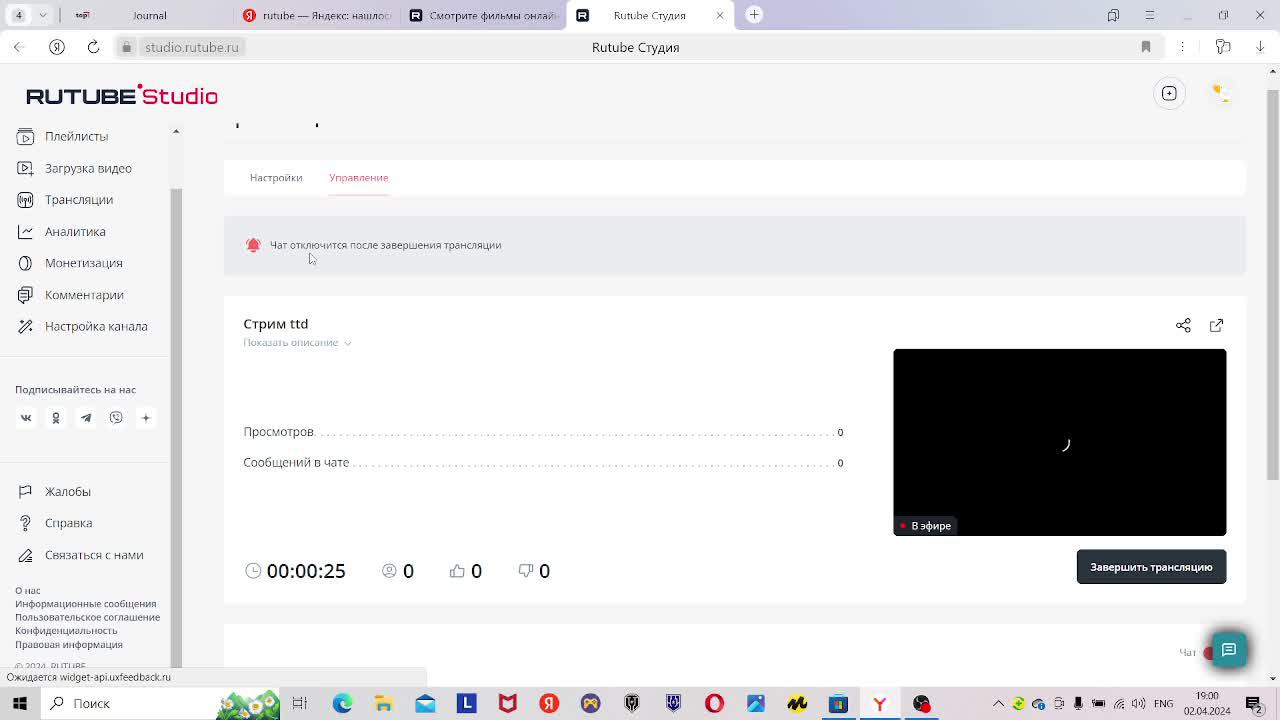The height and width of the screenshot is (720, 1280).
Task: Open the Windows Start menu
Action: [19, 703]
